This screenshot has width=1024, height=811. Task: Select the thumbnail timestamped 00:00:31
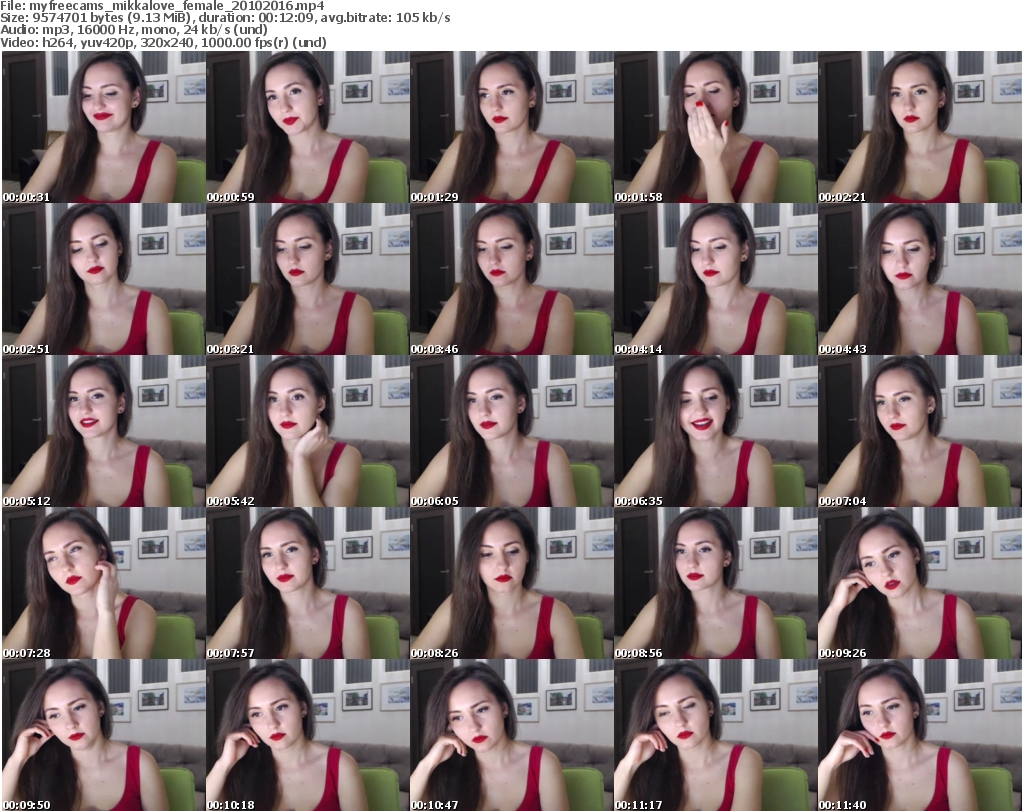point(104,127)
